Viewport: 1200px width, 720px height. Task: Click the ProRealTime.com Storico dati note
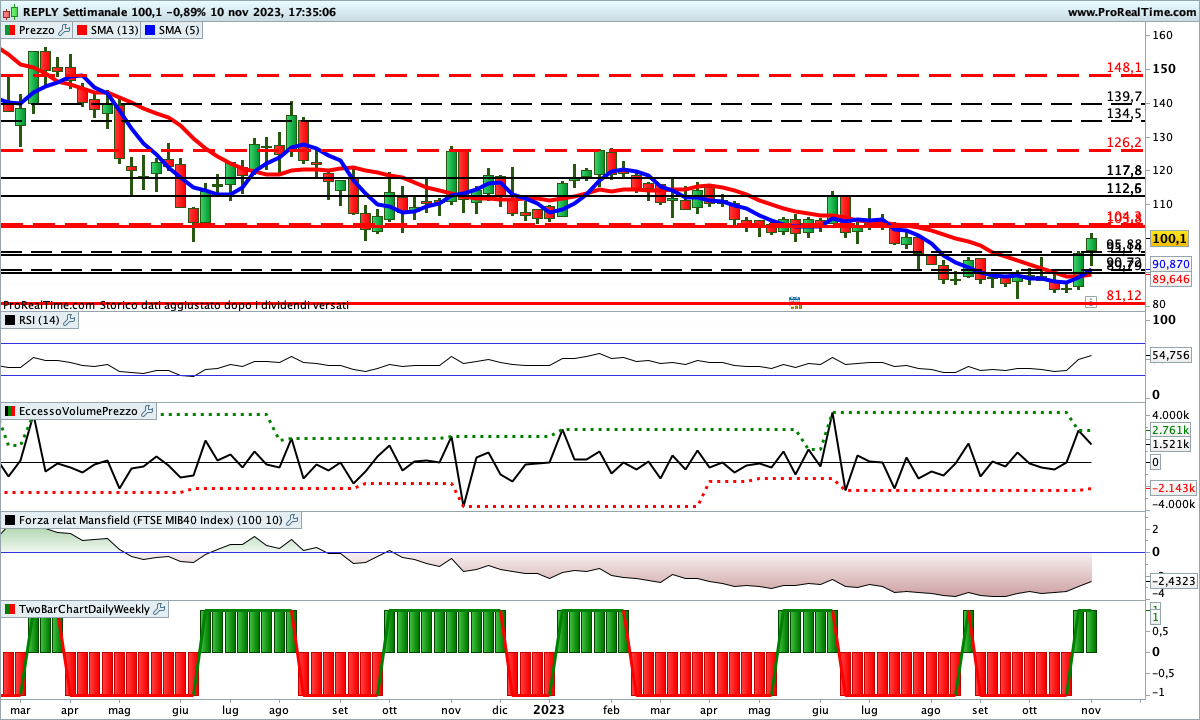(x=176, y=304)
